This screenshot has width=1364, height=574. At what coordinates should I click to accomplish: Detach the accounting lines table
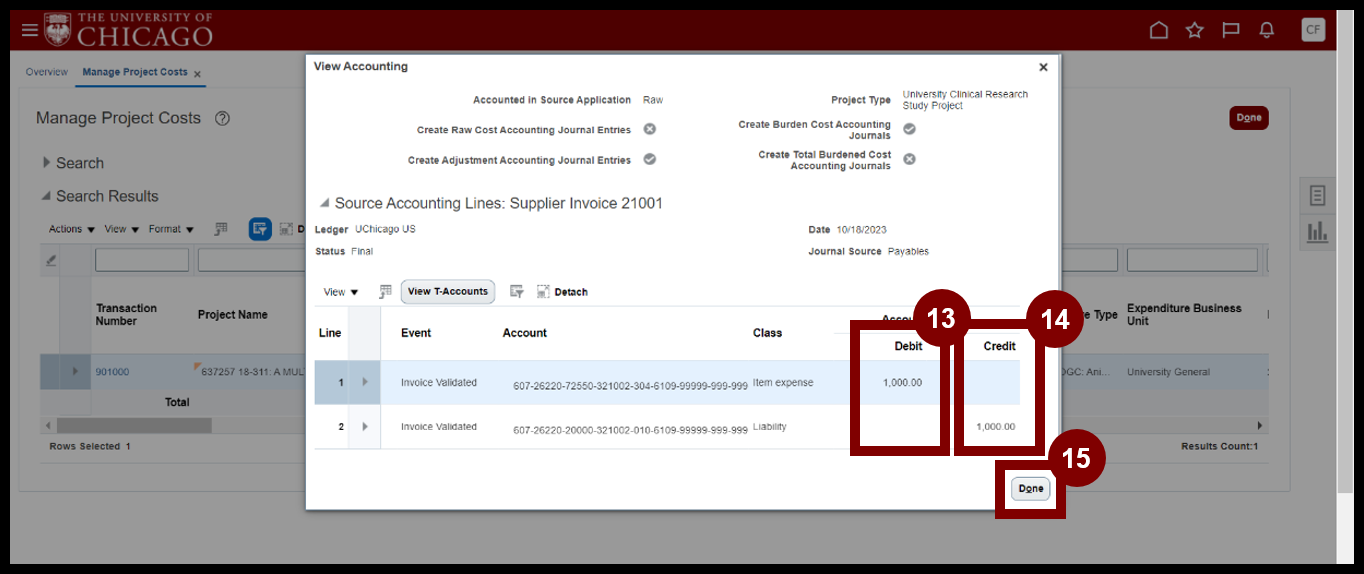pyautogui.click(x=562, y=292)
